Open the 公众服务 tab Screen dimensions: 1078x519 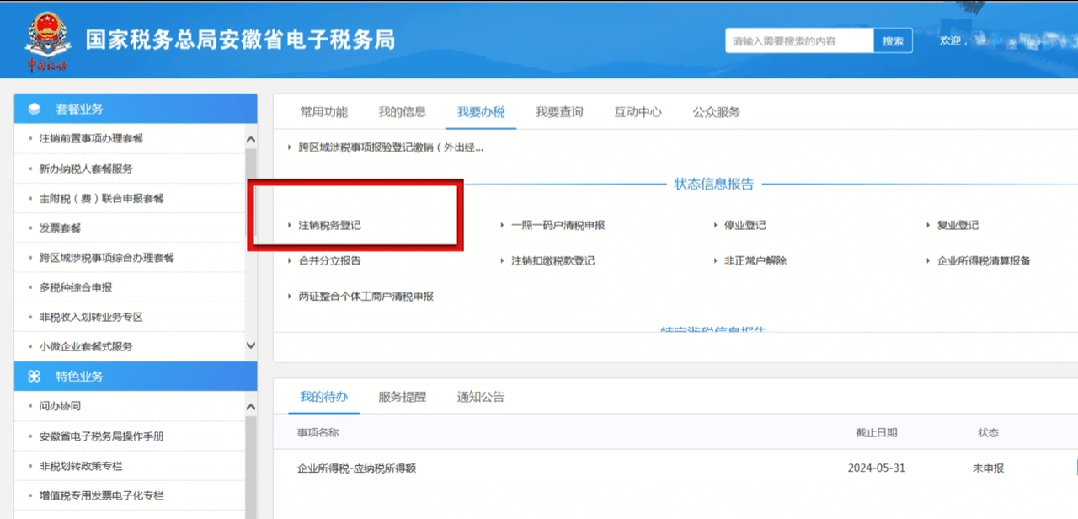[x=716, y=112]
